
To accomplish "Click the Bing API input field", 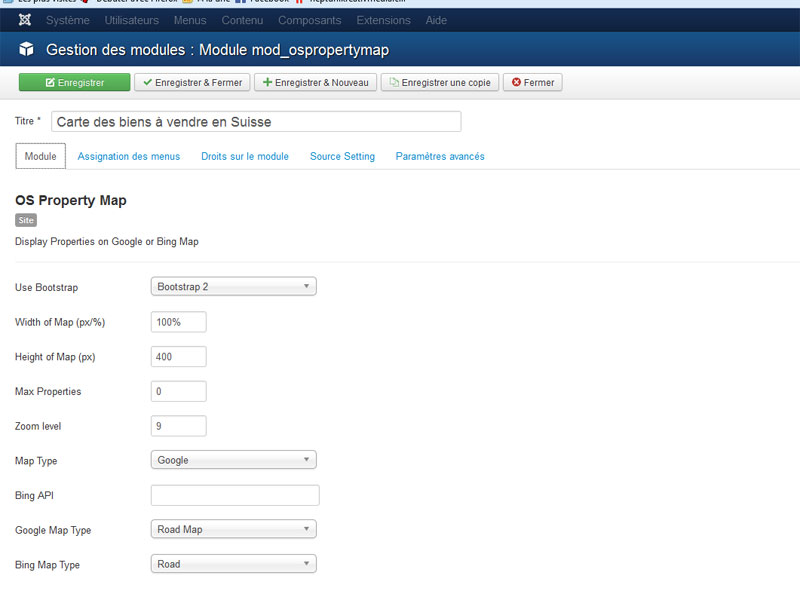I will point(235,495).
